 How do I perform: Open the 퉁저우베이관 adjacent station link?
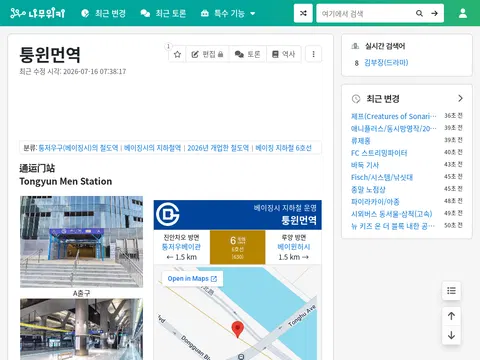pyautogui.click(x=181, y=247)
